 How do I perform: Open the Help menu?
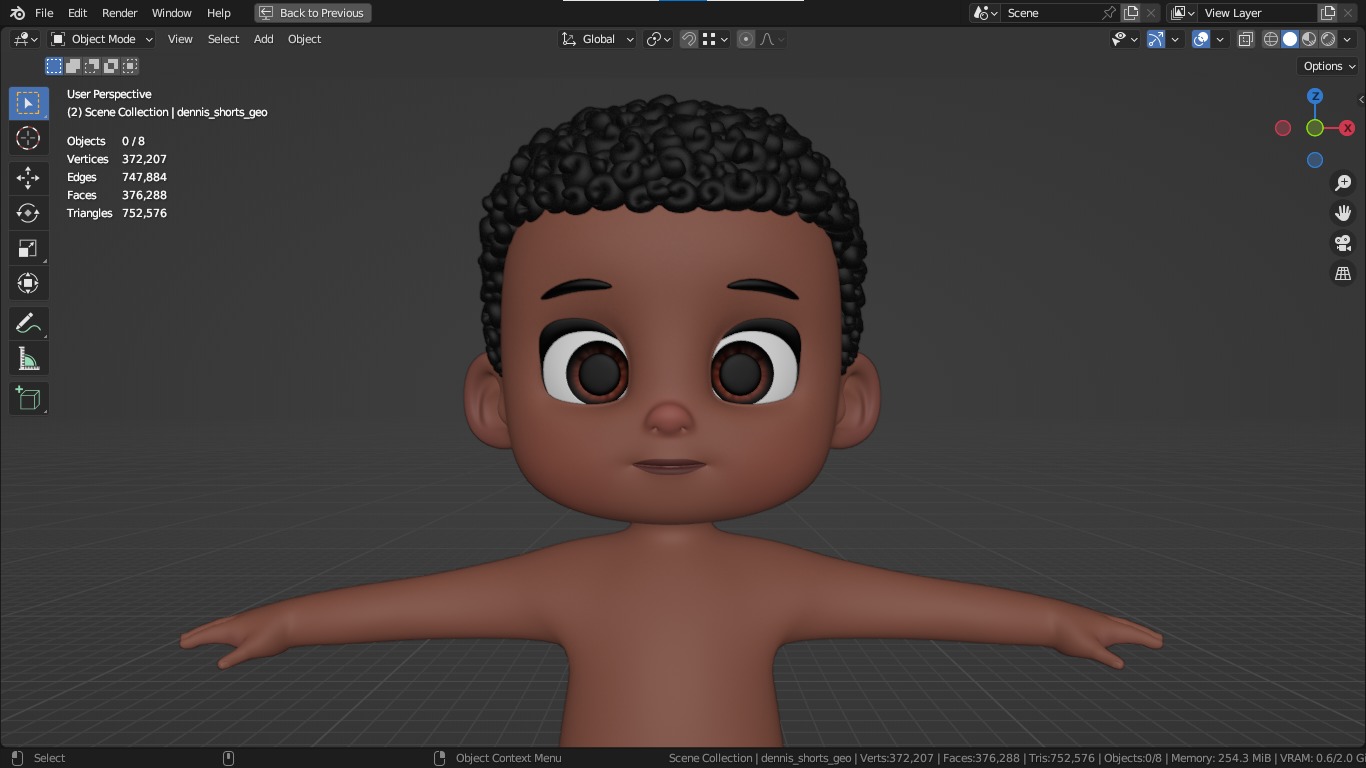point(219,13)
